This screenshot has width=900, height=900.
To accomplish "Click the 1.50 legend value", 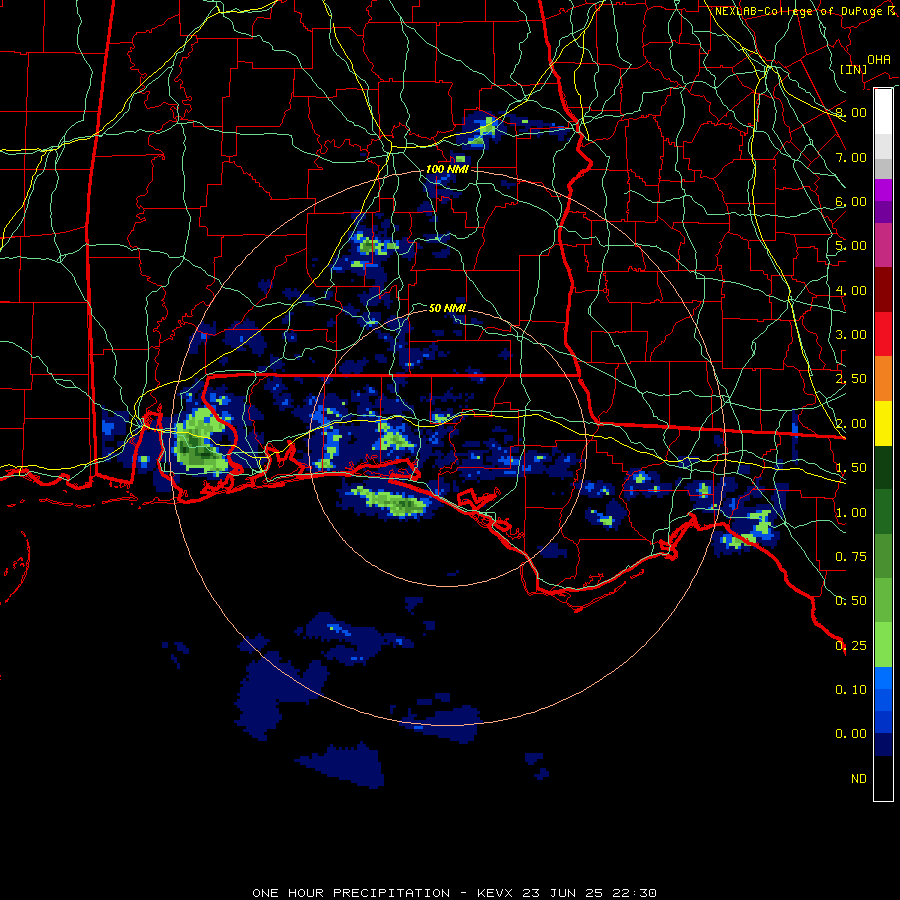I will tap(851, 468).
